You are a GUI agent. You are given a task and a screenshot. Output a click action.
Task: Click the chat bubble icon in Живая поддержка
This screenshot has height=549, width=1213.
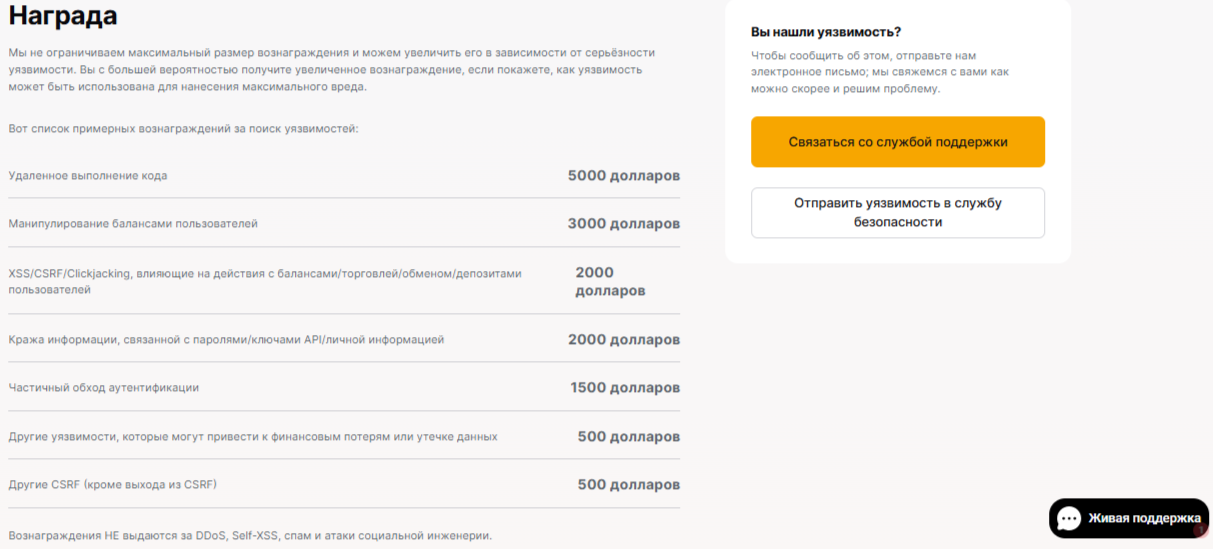[x=1069, y=518]
